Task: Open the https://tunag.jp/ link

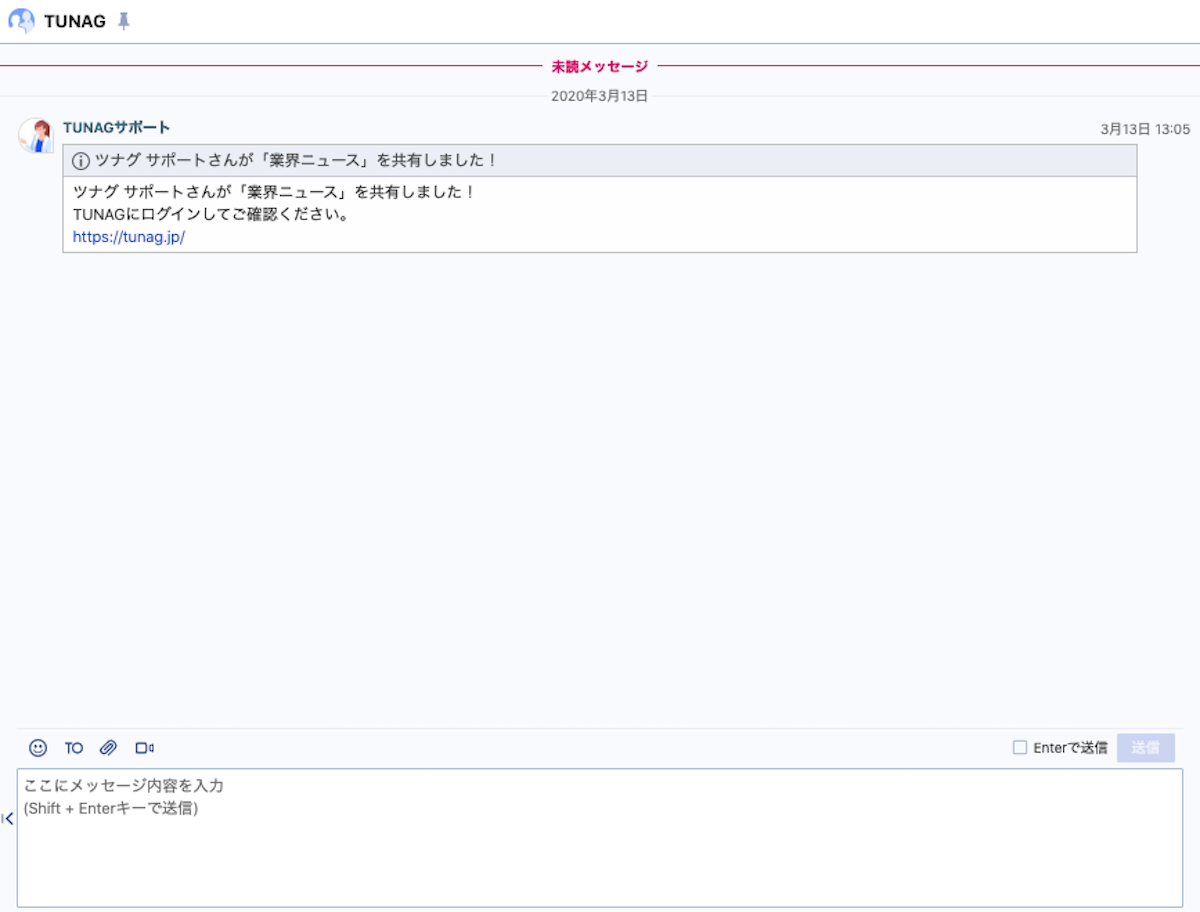Action: coord(129,237)
